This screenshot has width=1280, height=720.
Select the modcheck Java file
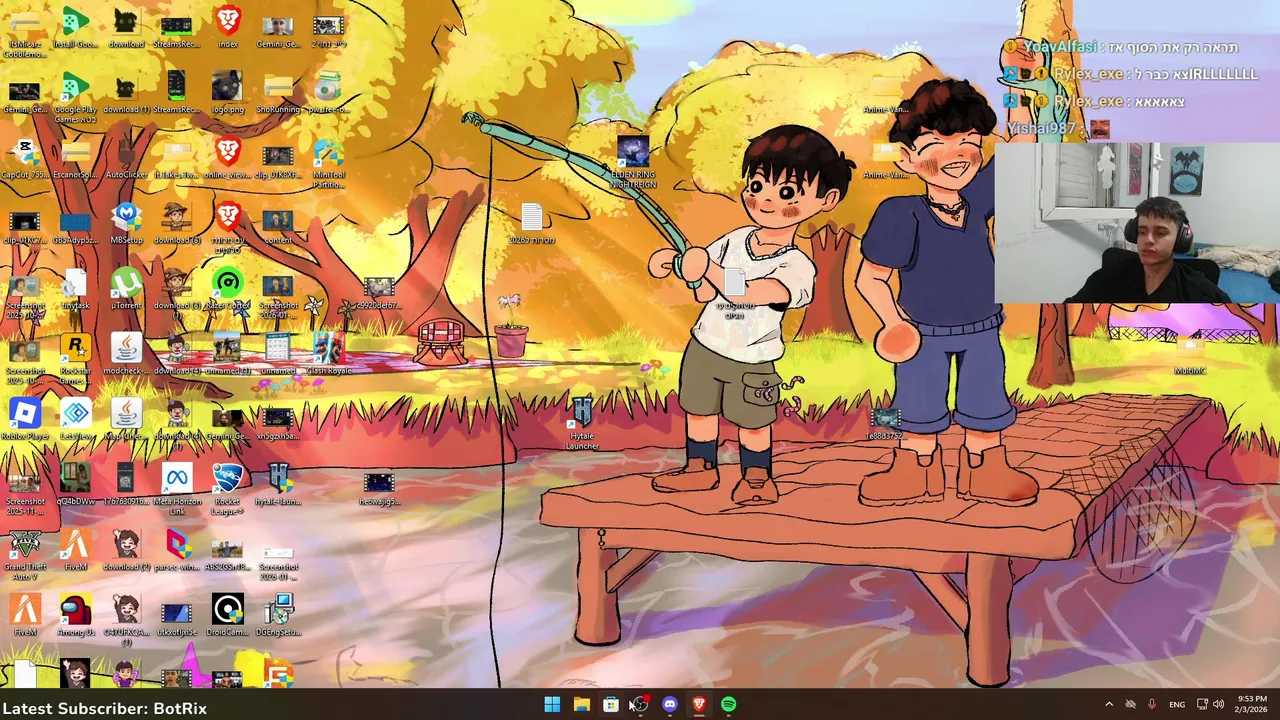tap(126, 355)
